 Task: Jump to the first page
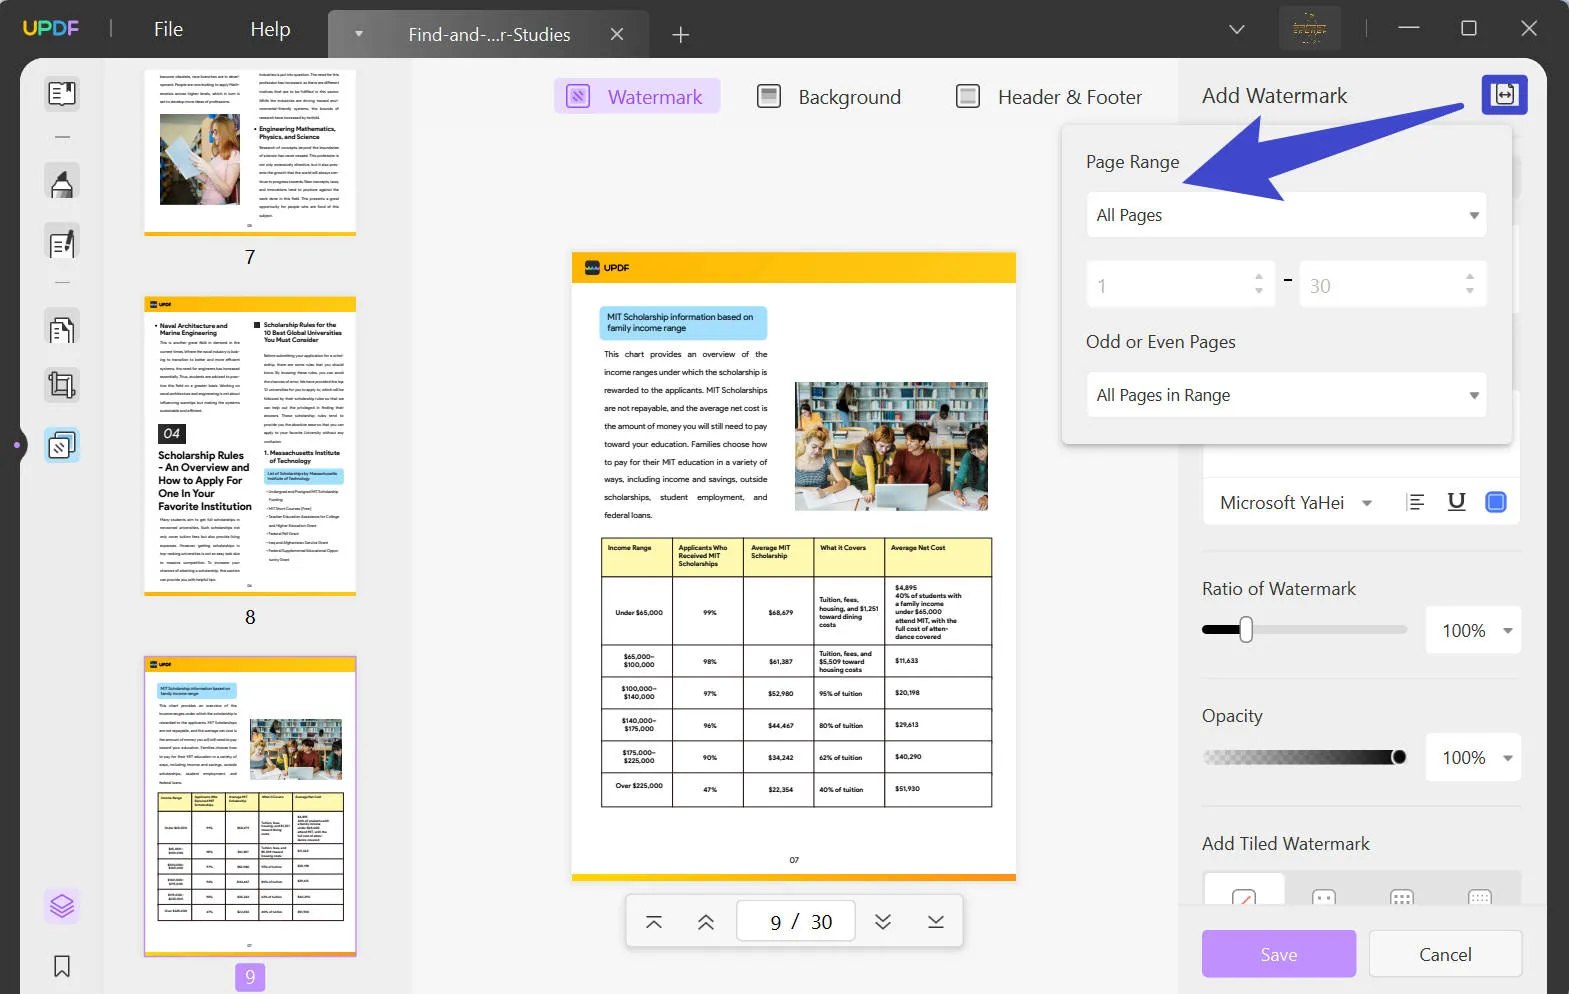pyautogui.click(x=654, y=922)
